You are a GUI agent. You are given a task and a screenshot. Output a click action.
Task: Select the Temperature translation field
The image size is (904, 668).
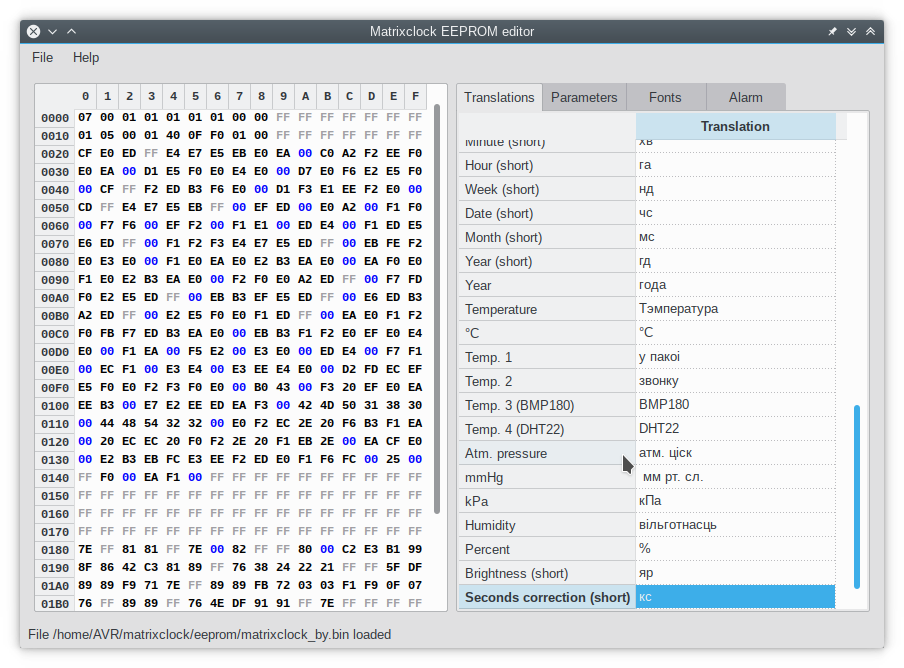[735, 309]
